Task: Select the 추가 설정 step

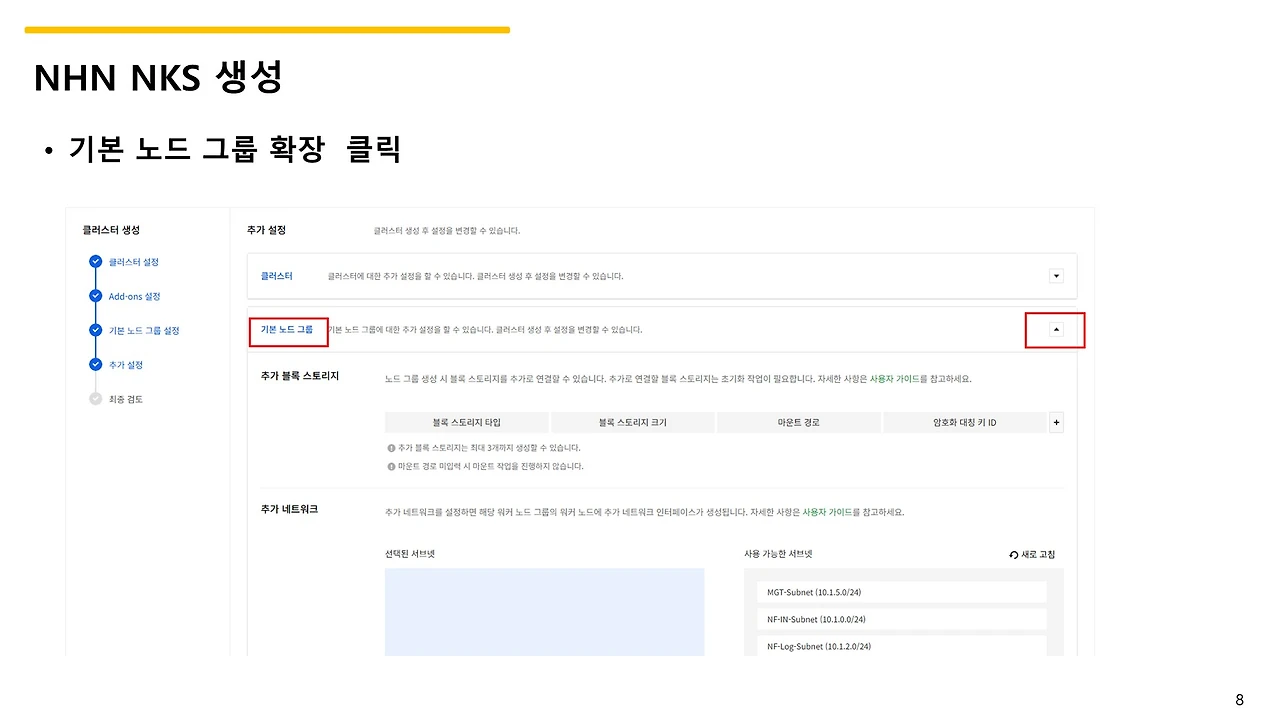Action: [125, 365]
